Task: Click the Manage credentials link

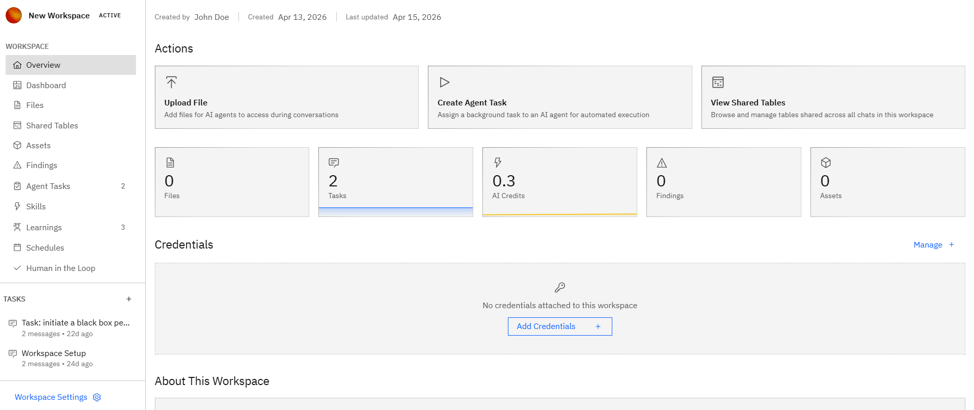Action: click(x=927, y=245)
